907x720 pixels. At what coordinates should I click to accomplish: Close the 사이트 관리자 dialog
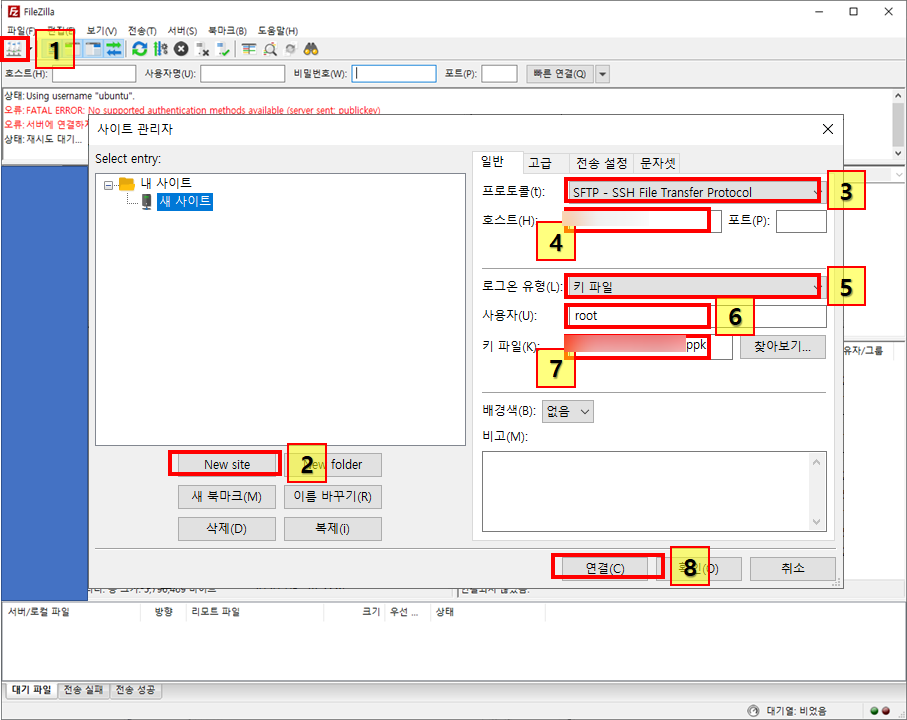(x=828, y=129)
